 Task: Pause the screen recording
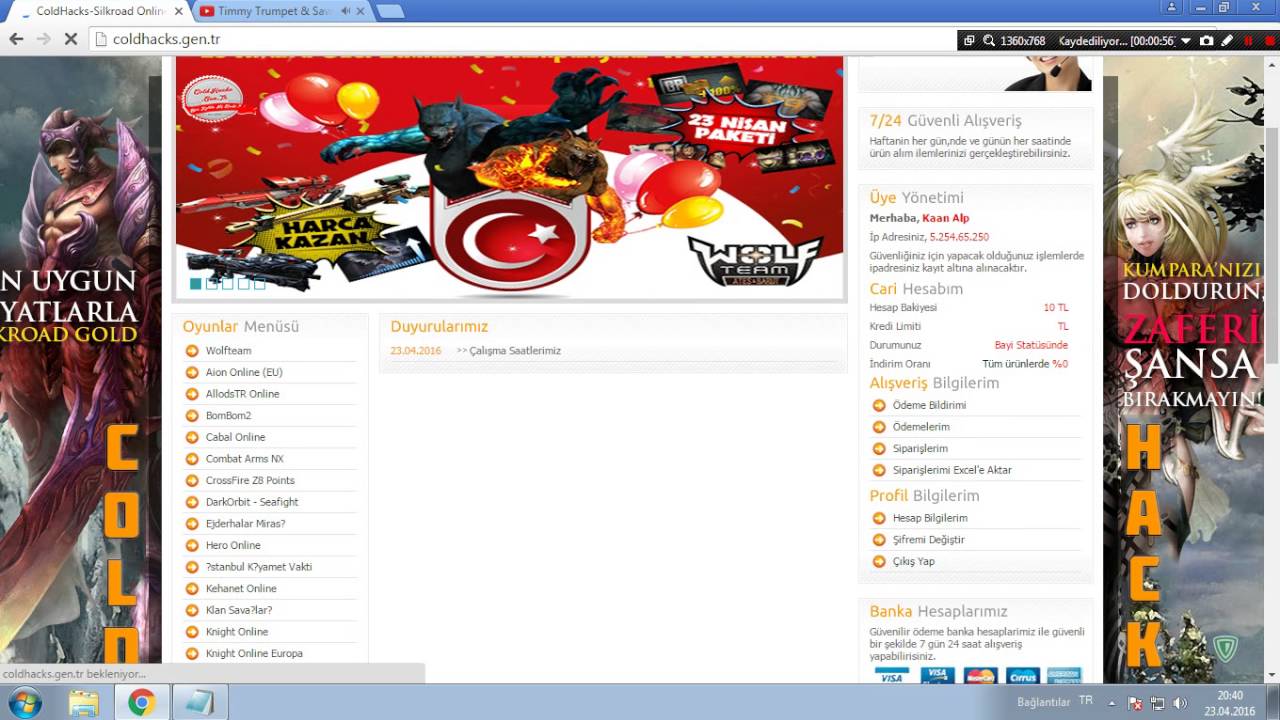click(1248, 41)
